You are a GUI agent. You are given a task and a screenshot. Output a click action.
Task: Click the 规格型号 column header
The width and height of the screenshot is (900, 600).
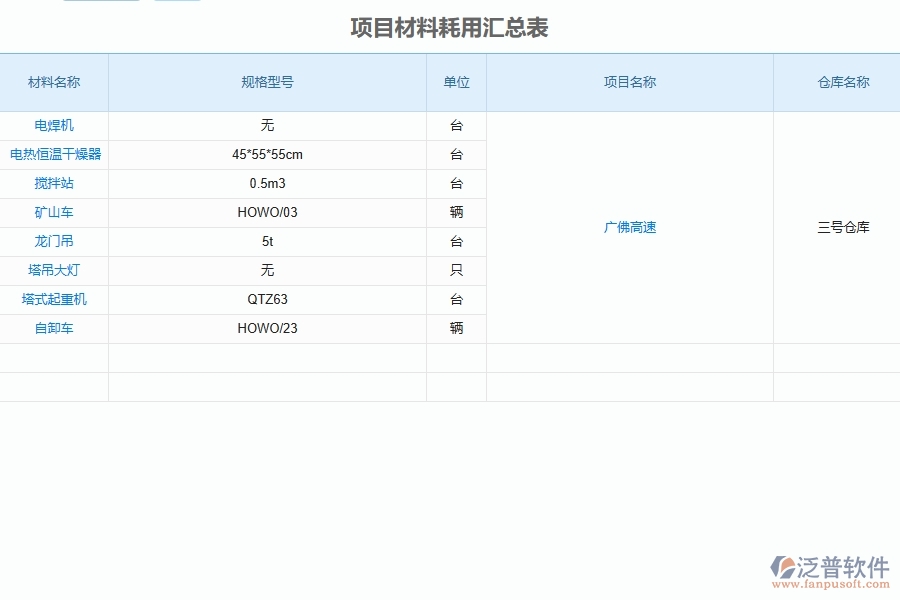[266, 83]
